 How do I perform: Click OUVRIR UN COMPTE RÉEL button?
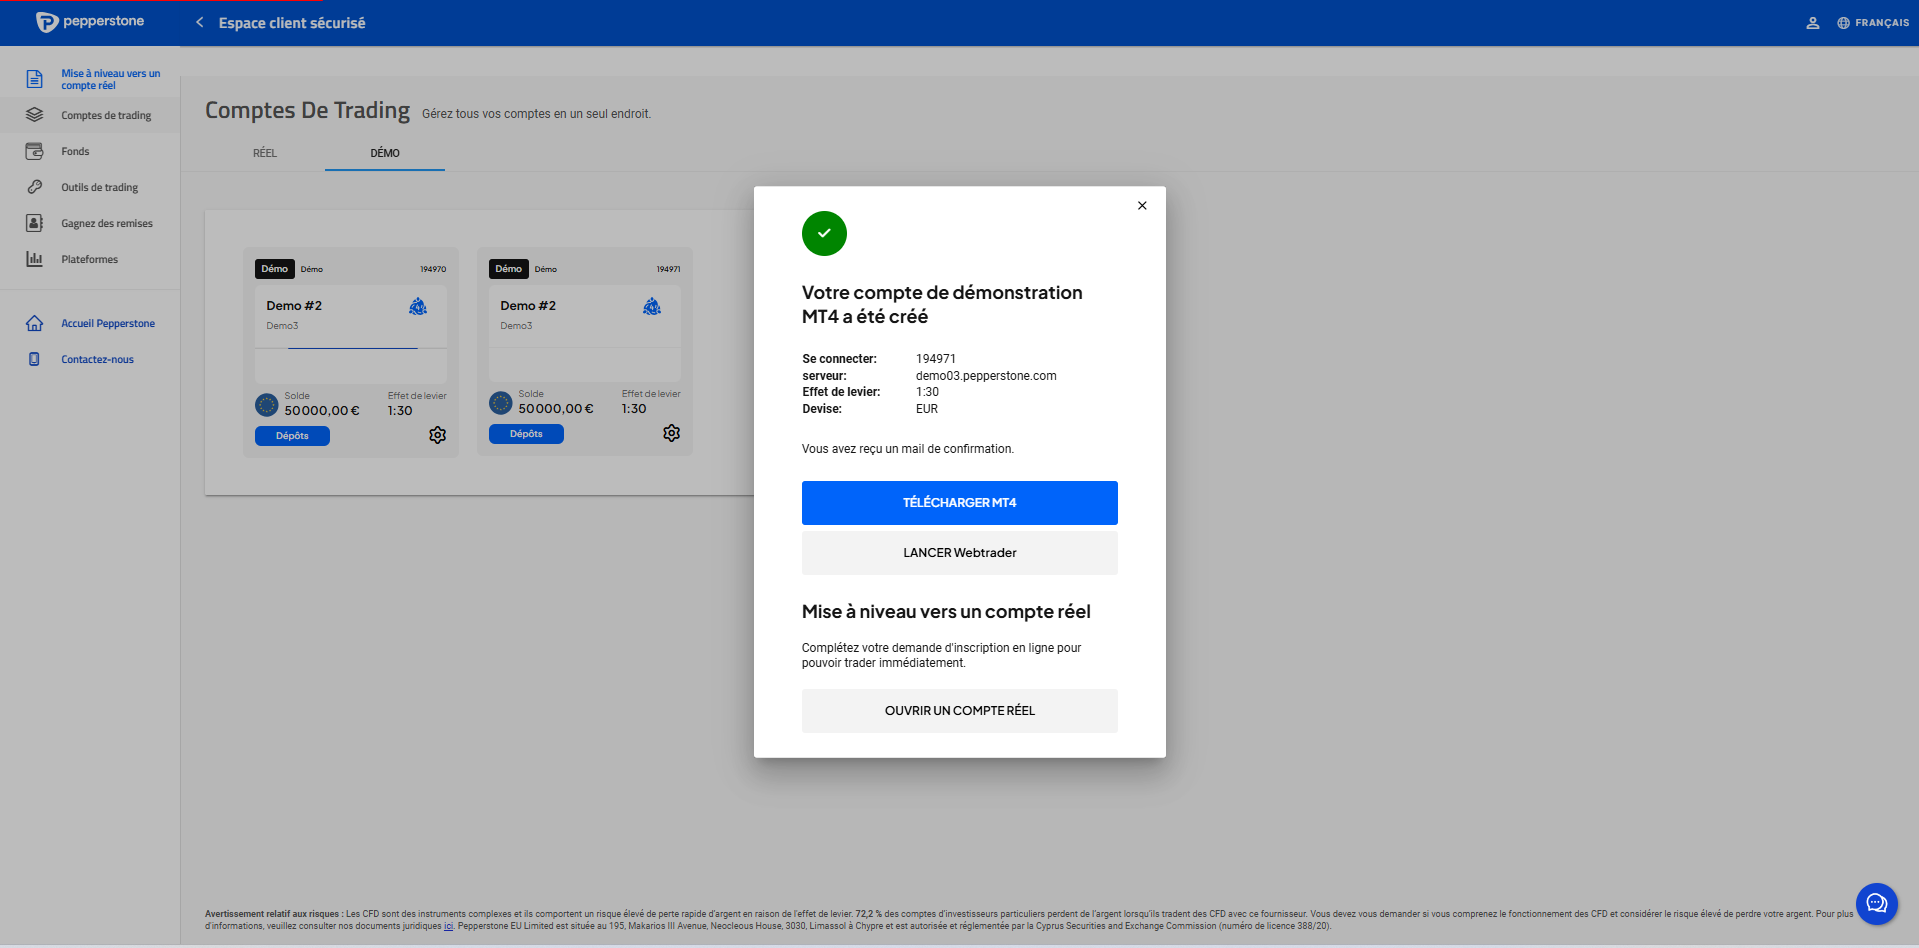(959, 711)
